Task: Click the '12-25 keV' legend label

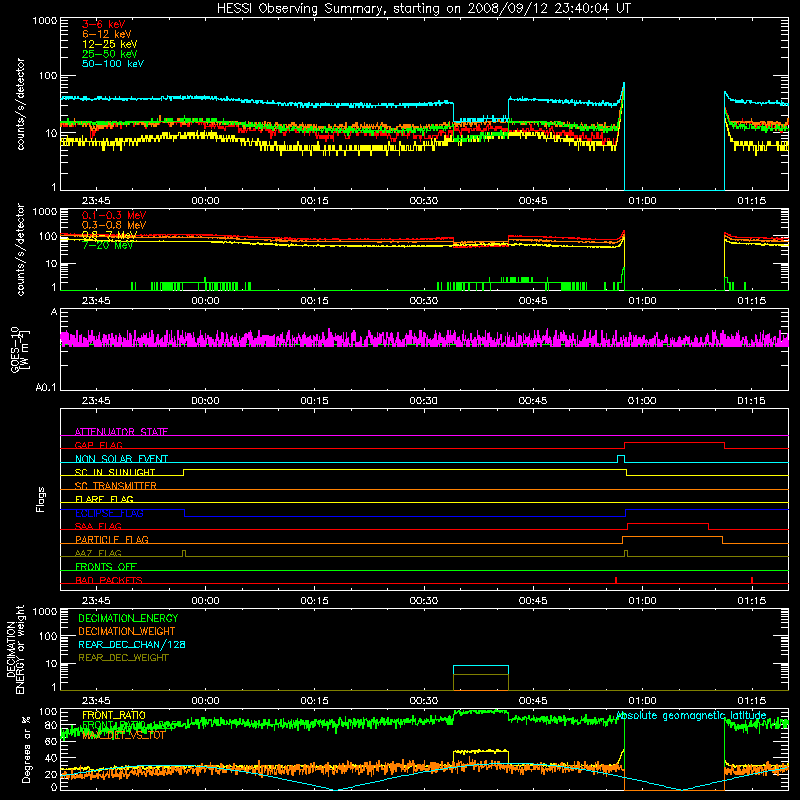Action: pyautogui.click(x=110, y=44)
